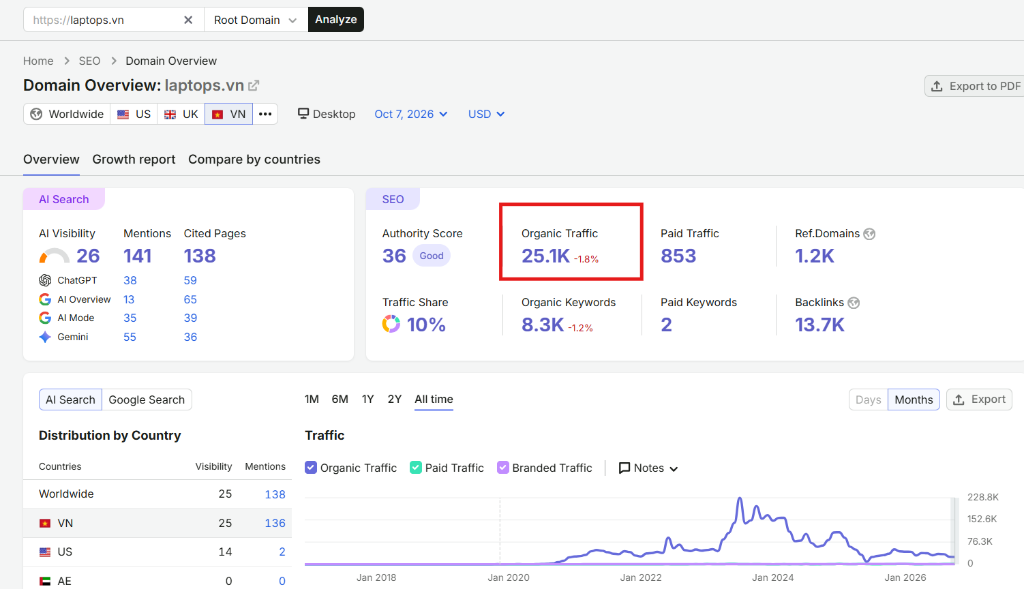The width and height of the screenshot is (1024, 589).
Task: Open Authority Score 36 value
Action: pyautogui.click(x=394, y=256)
